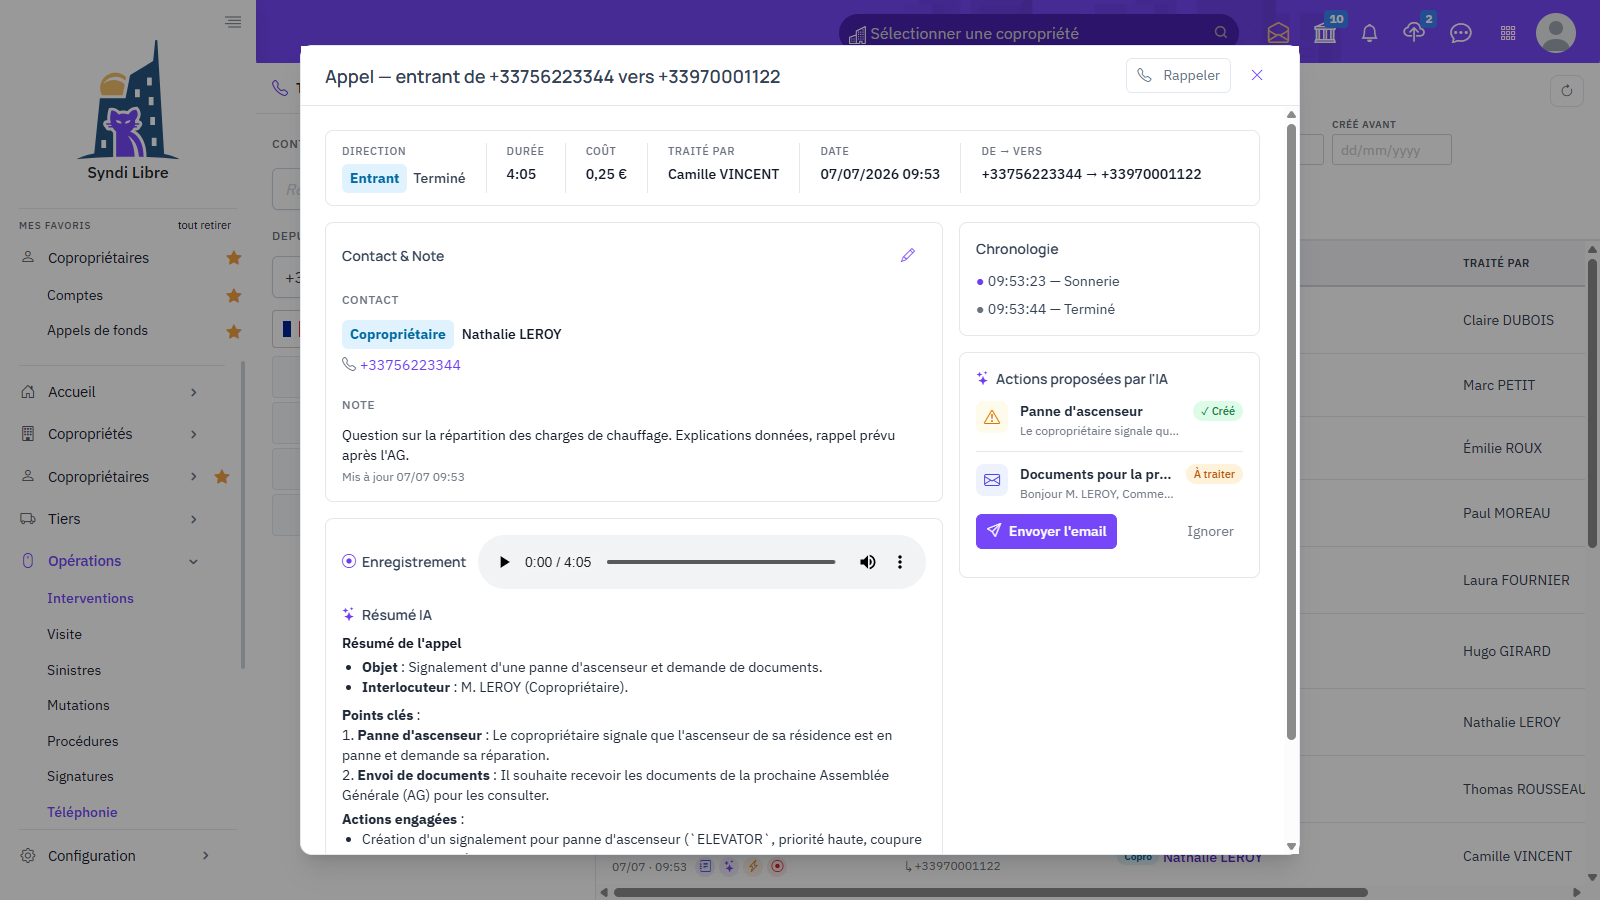Click the Copropriétaire contact tag
This screenshot has height=900, width=1600.
point(398,334)
